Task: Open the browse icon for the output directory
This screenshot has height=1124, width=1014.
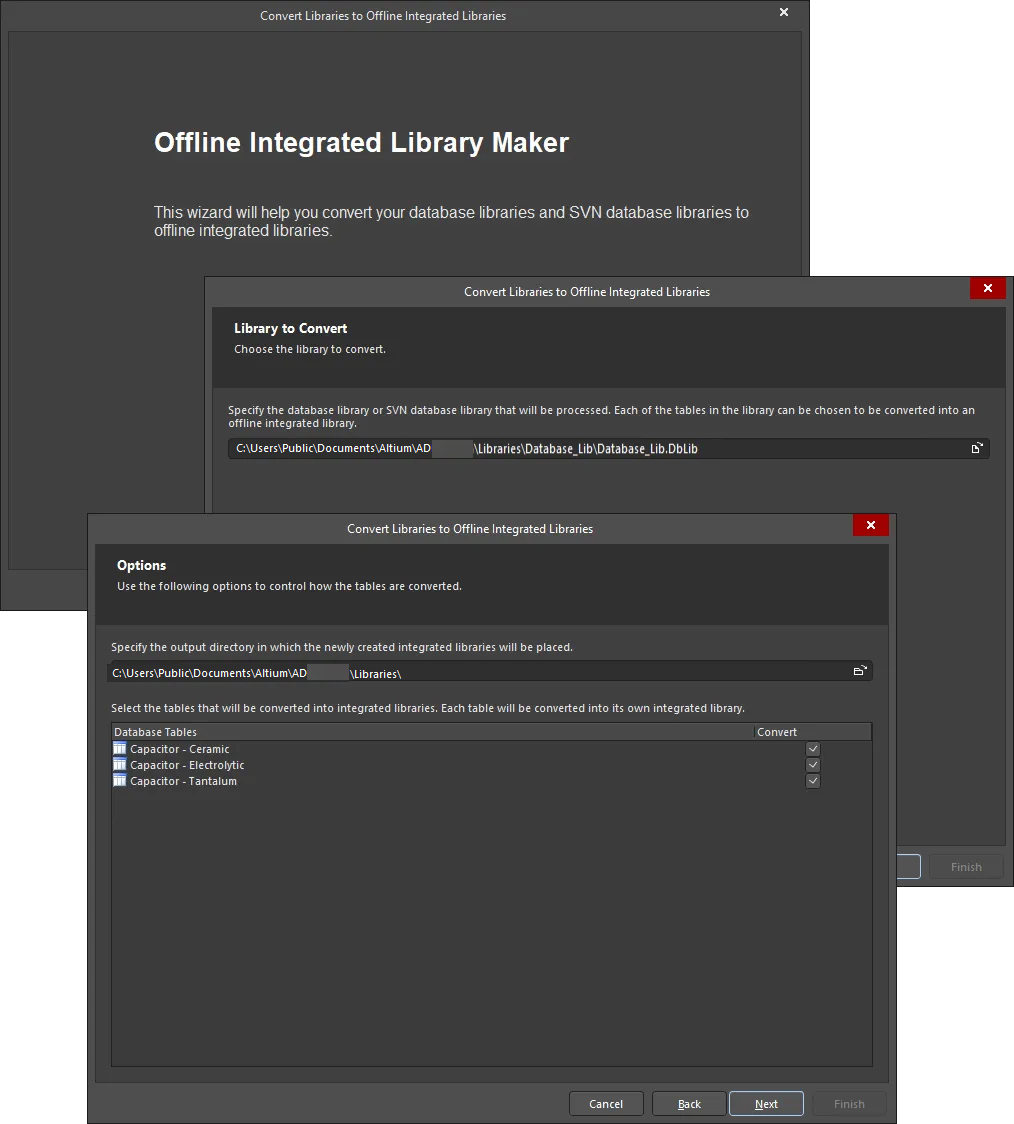Action: [860, 672]
